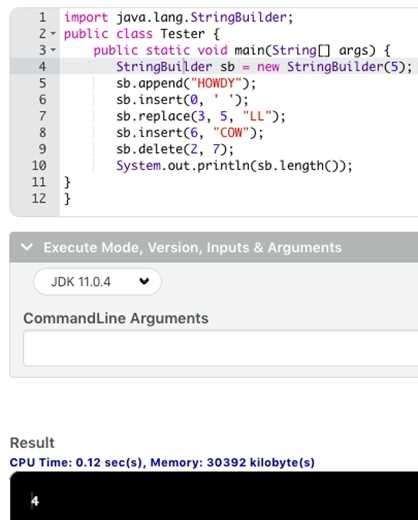
Task: Click the CPU Time and Memory result text
Action: point(162,462)
